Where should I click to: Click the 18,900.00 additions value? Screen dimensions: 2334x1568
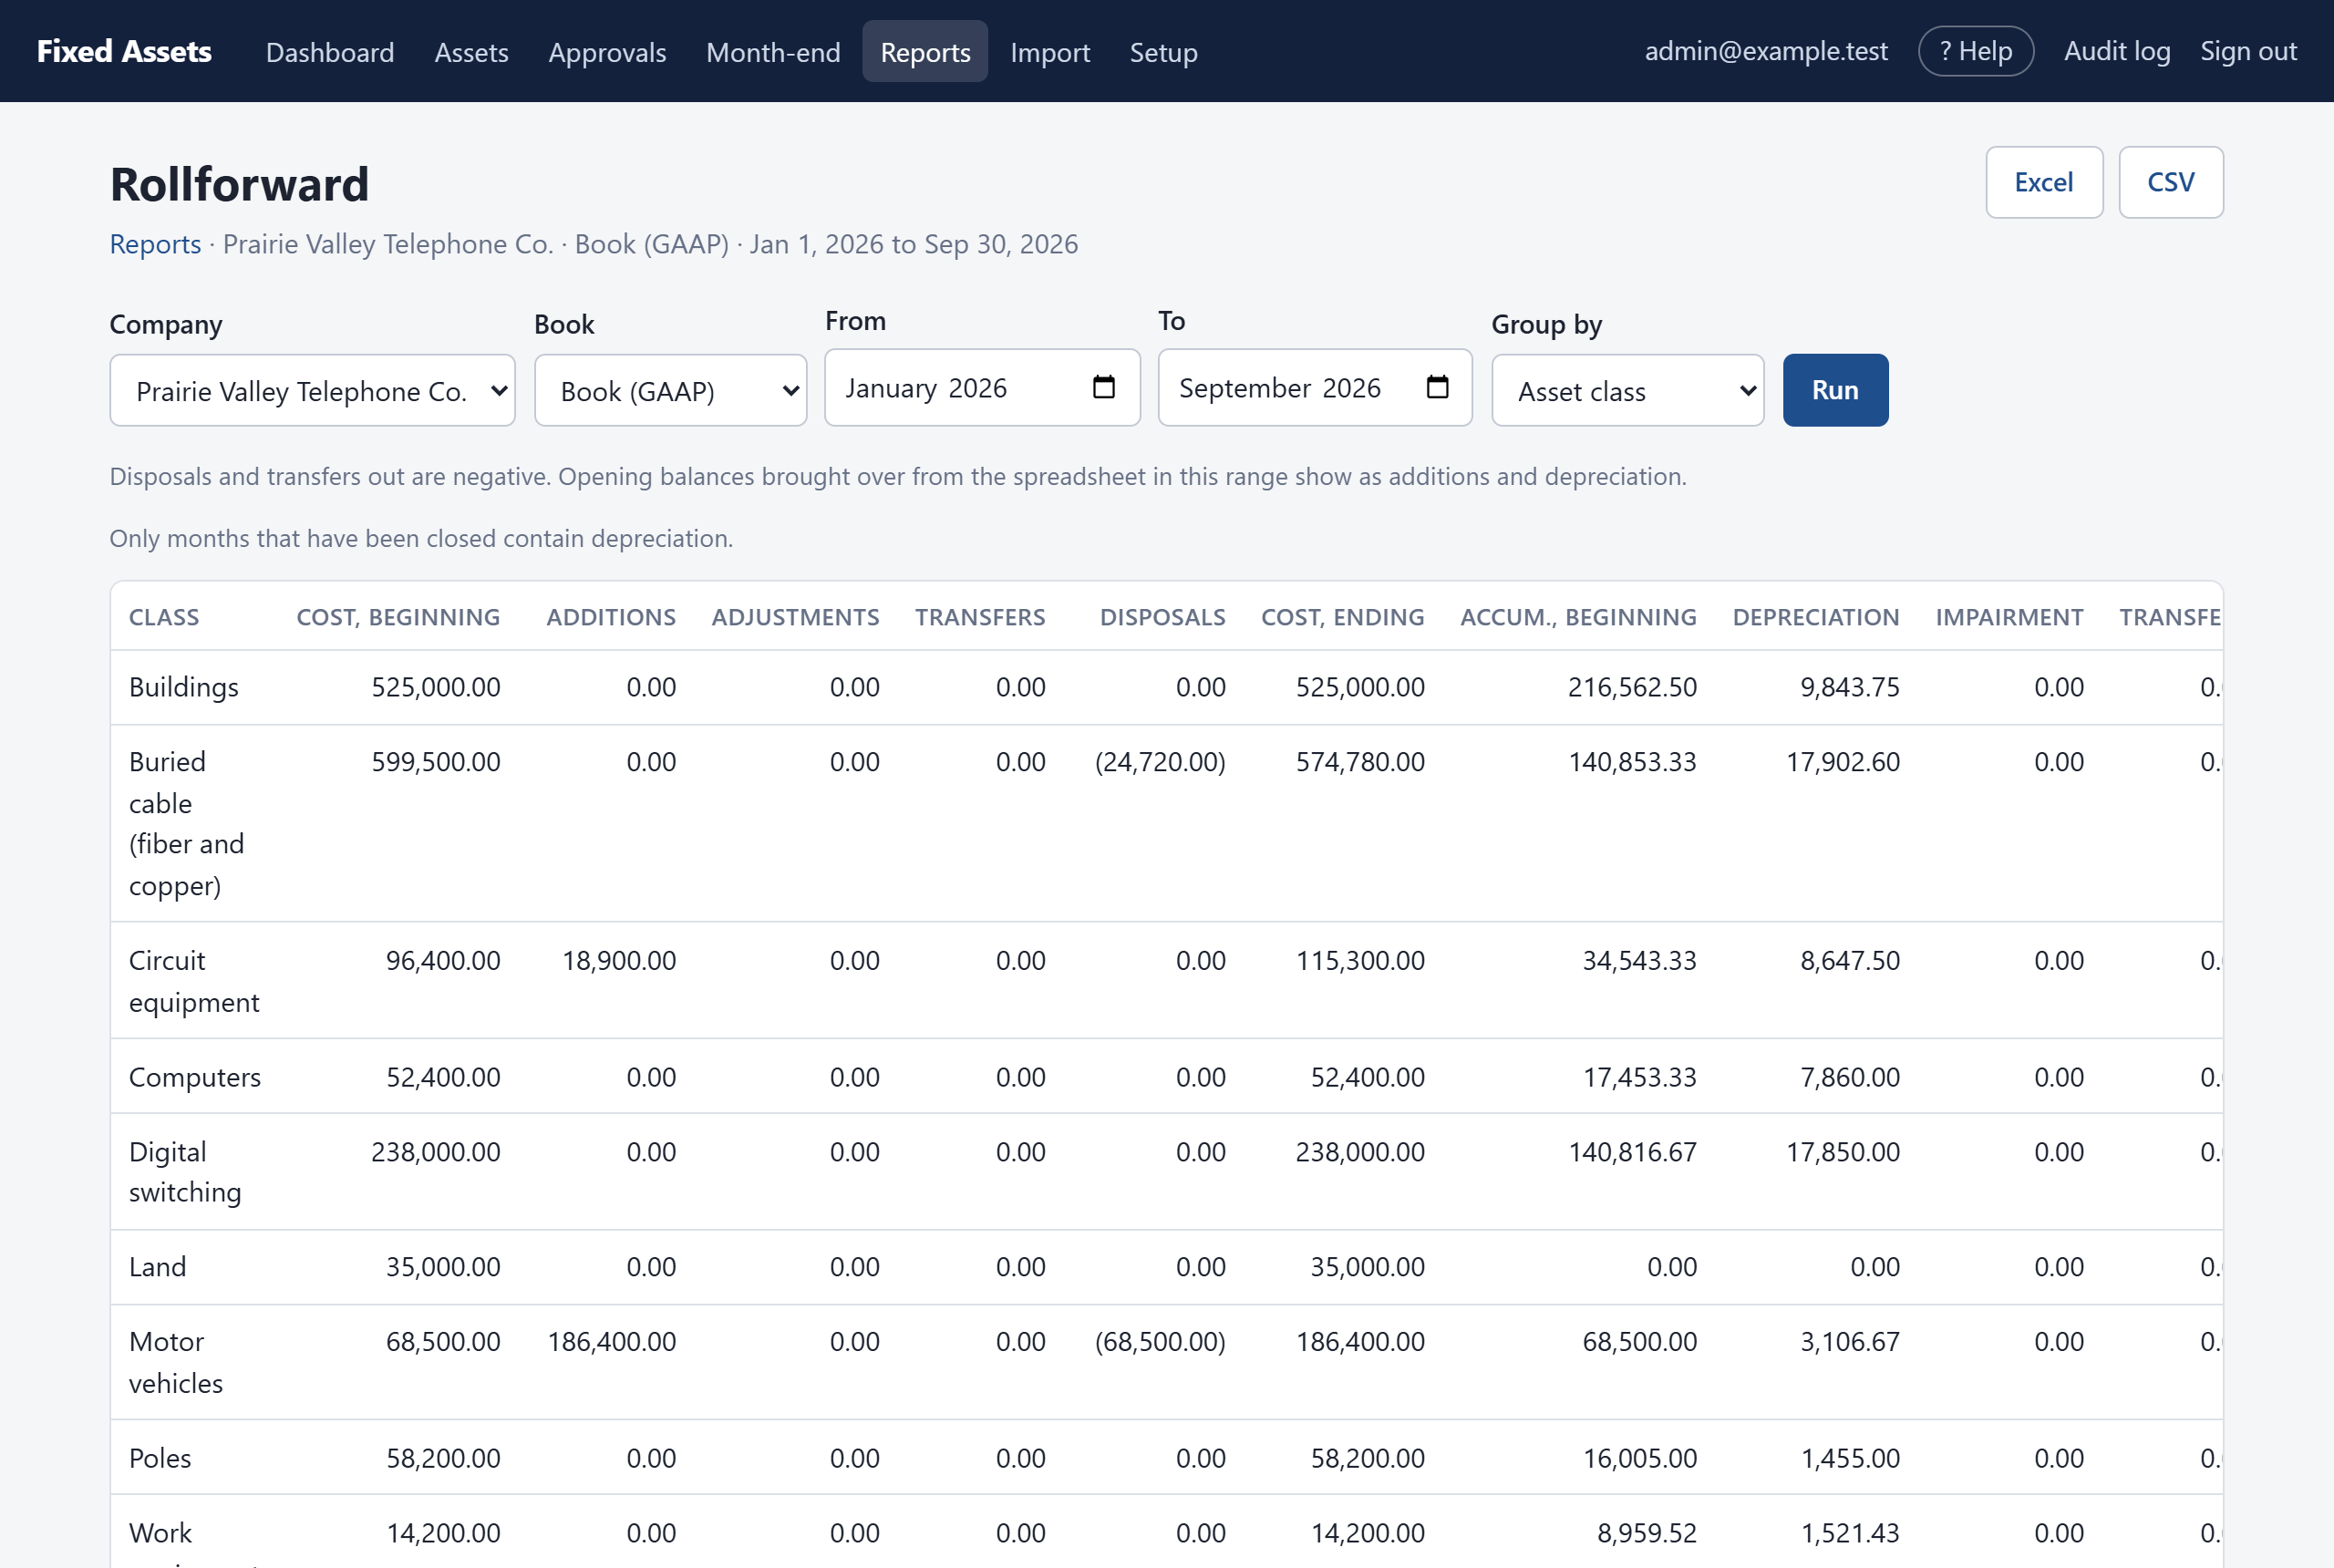(x=619, y=960)
